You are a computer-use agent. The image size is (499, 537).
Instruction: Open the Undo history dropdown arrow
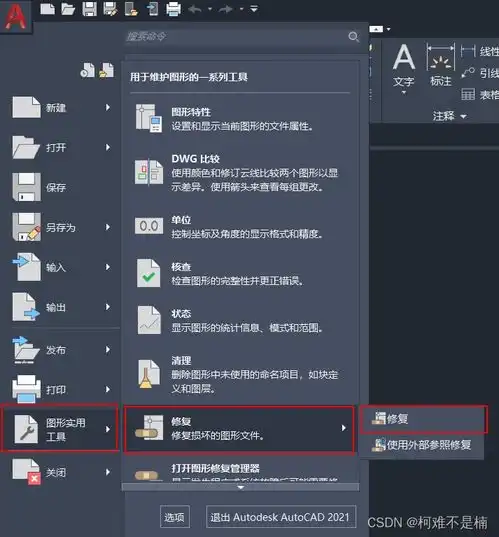coord(210,9)
